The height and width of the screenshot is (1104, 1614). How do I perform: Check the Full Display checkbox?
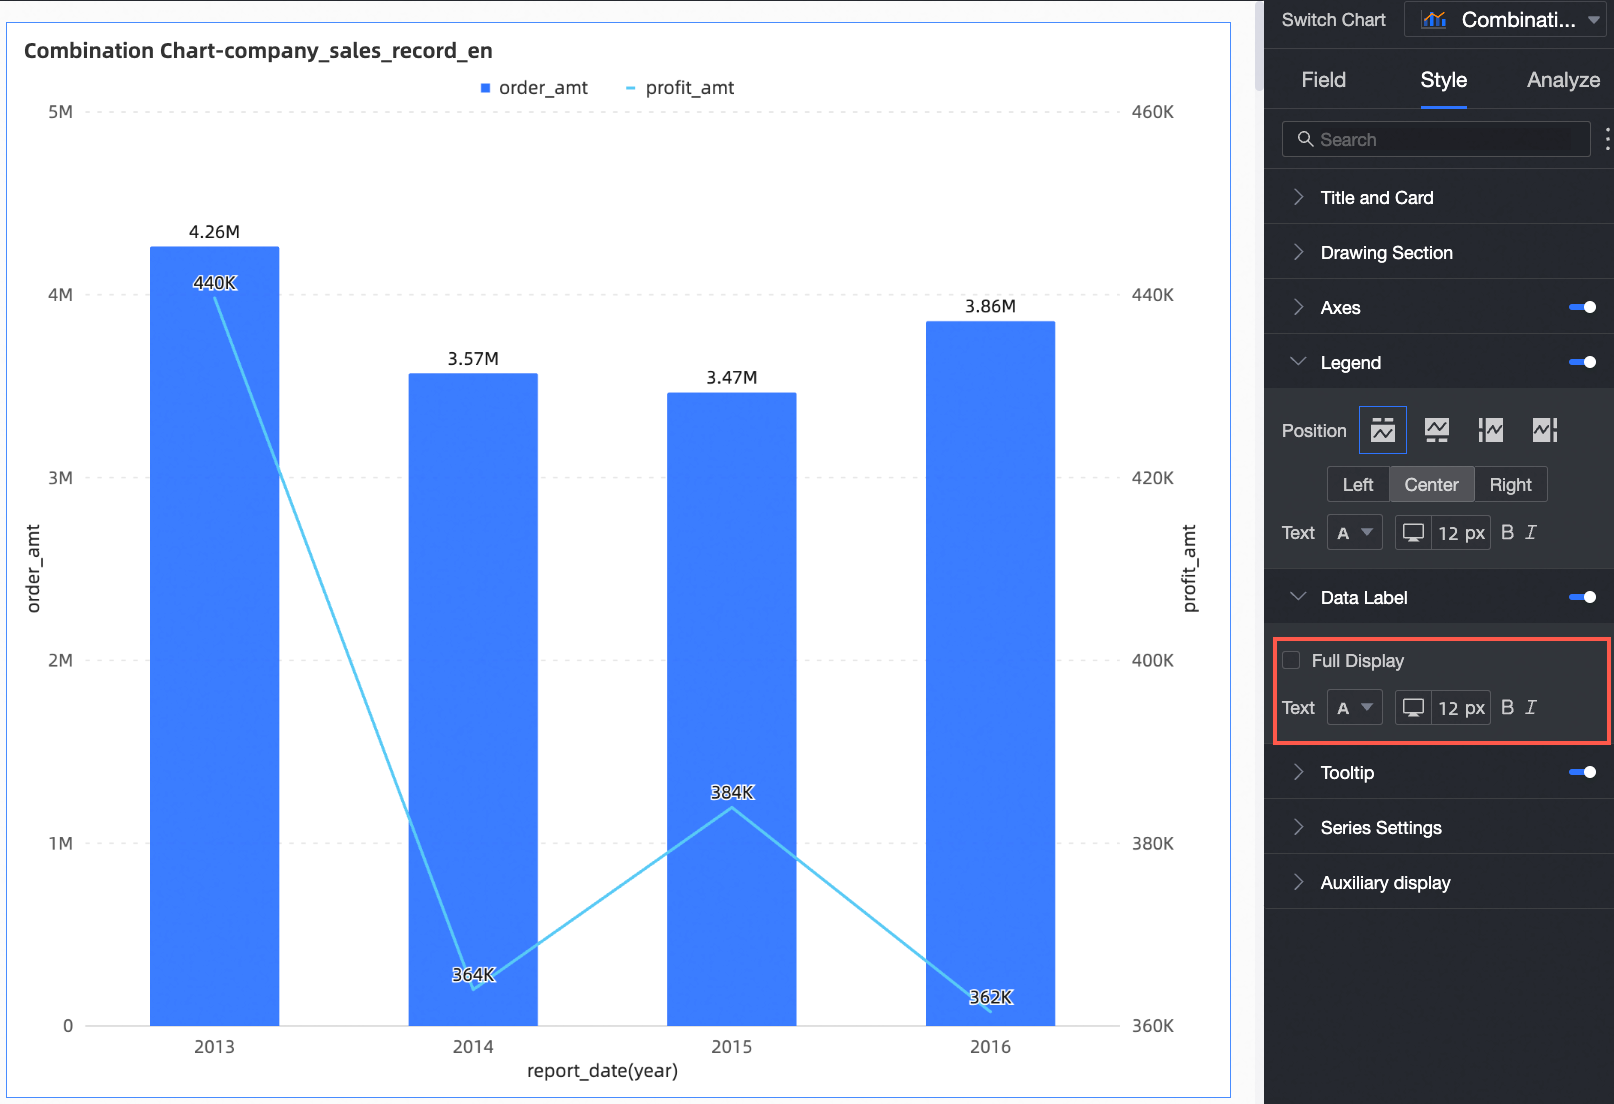tap(1291, 660)
